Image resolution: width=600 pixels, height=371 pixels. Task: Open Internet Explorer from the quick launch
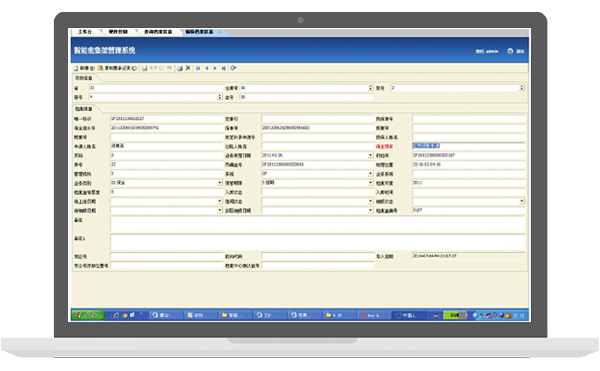[116, 315]
